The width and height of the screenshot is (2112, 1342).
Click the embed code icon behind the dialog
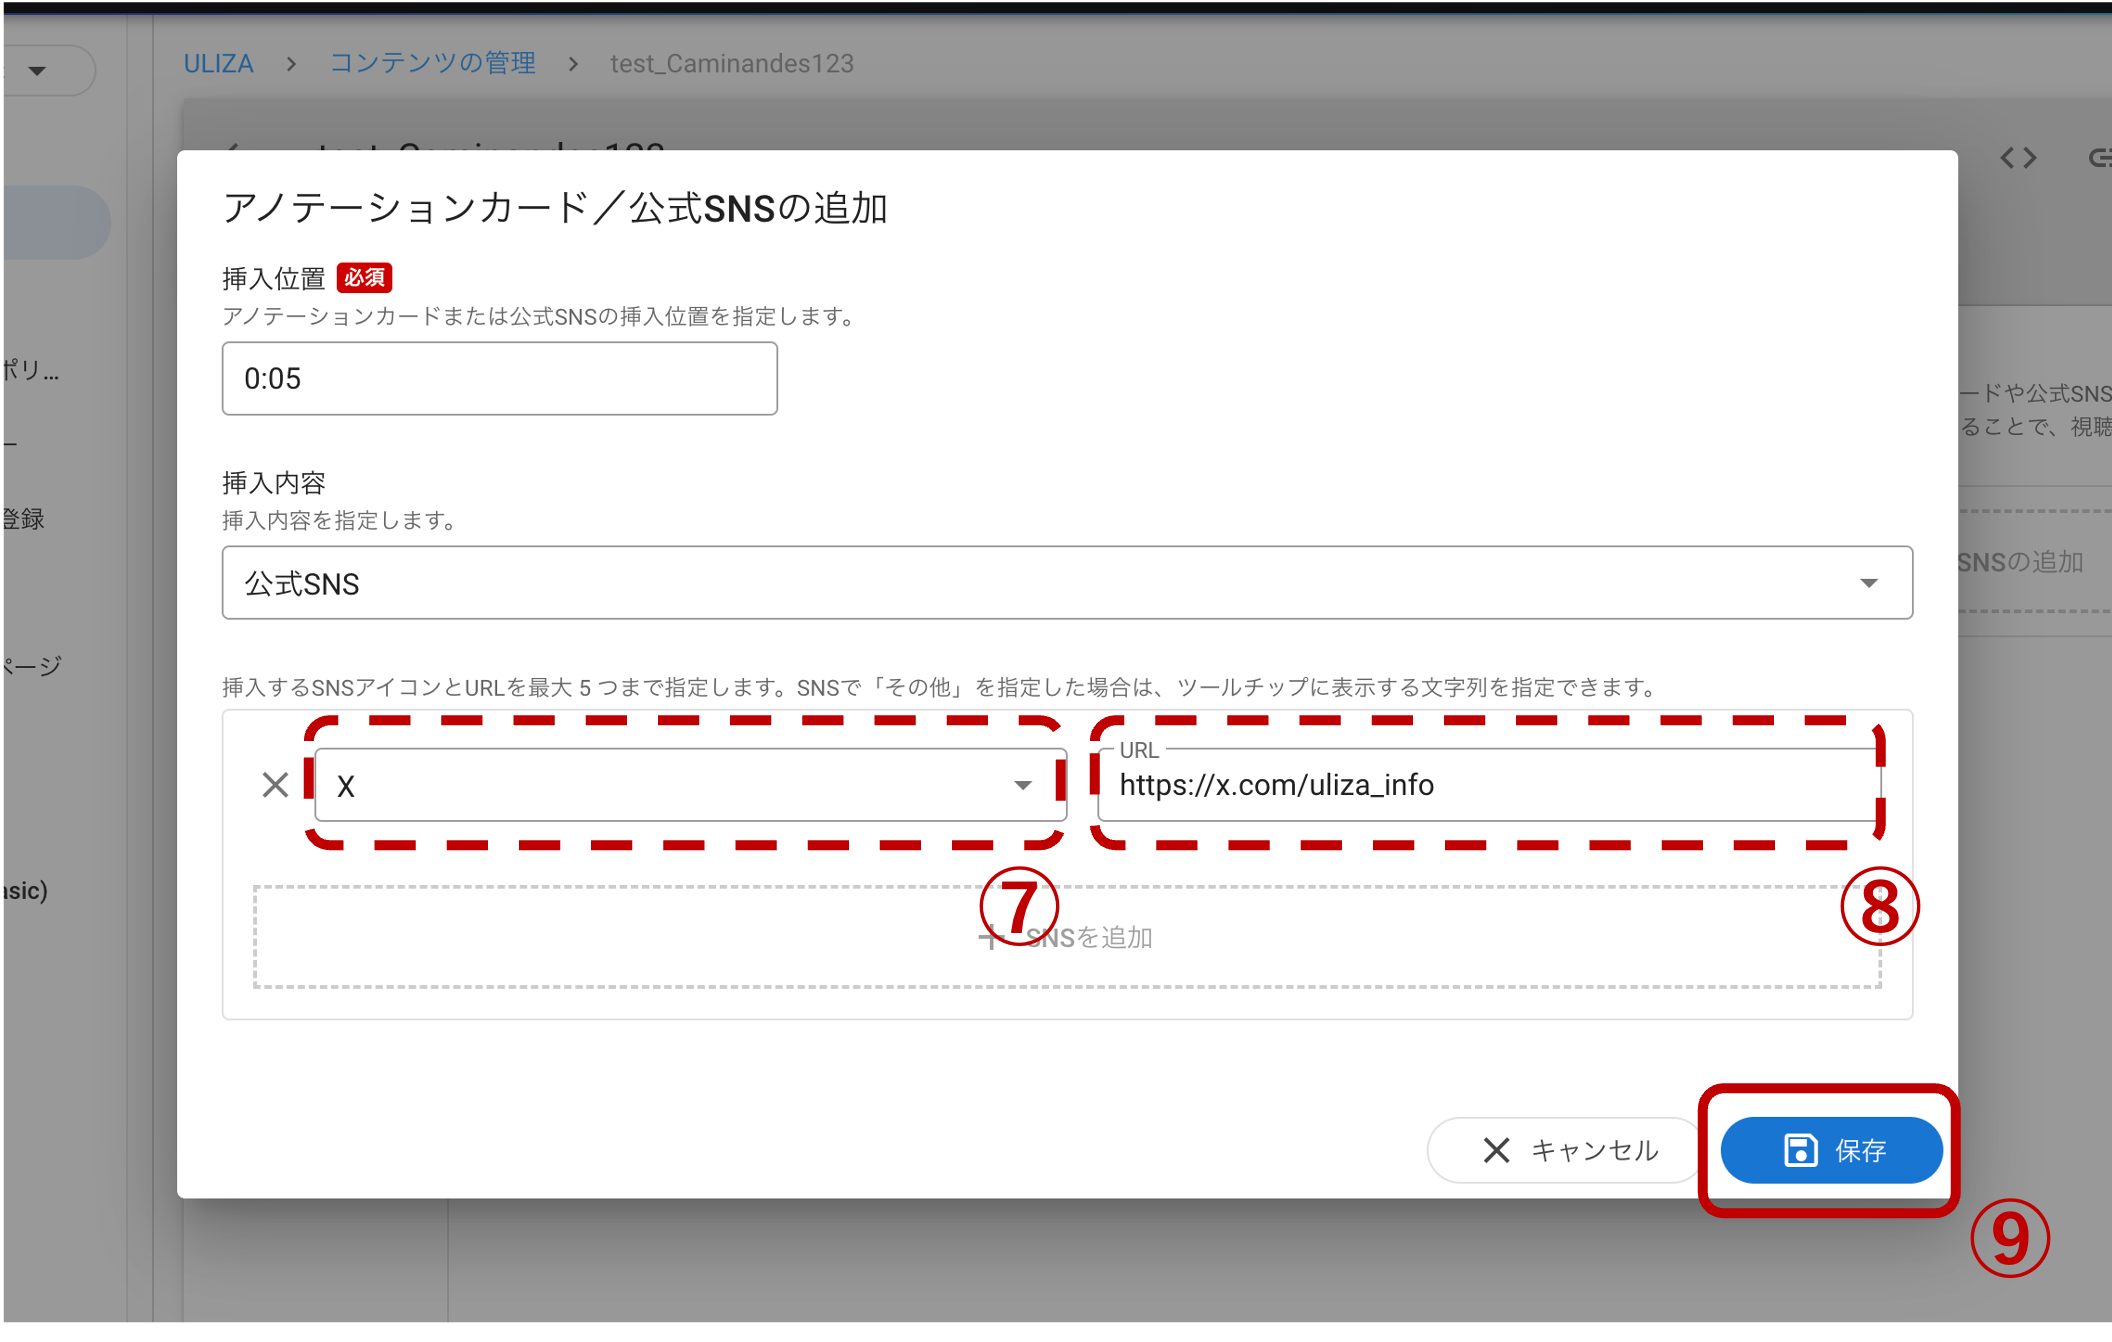[2018, 158]
